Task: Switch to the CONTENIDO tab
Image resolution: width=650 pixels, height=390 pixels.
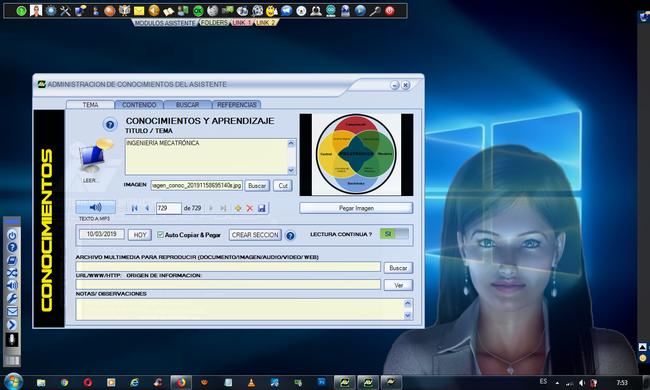Action: [x=139, y=104]
